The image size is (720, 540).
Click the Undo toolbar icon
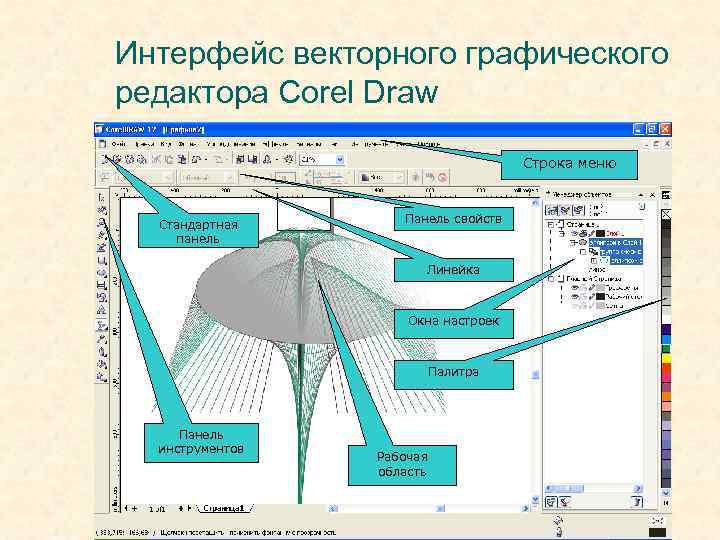click(196, 159)
